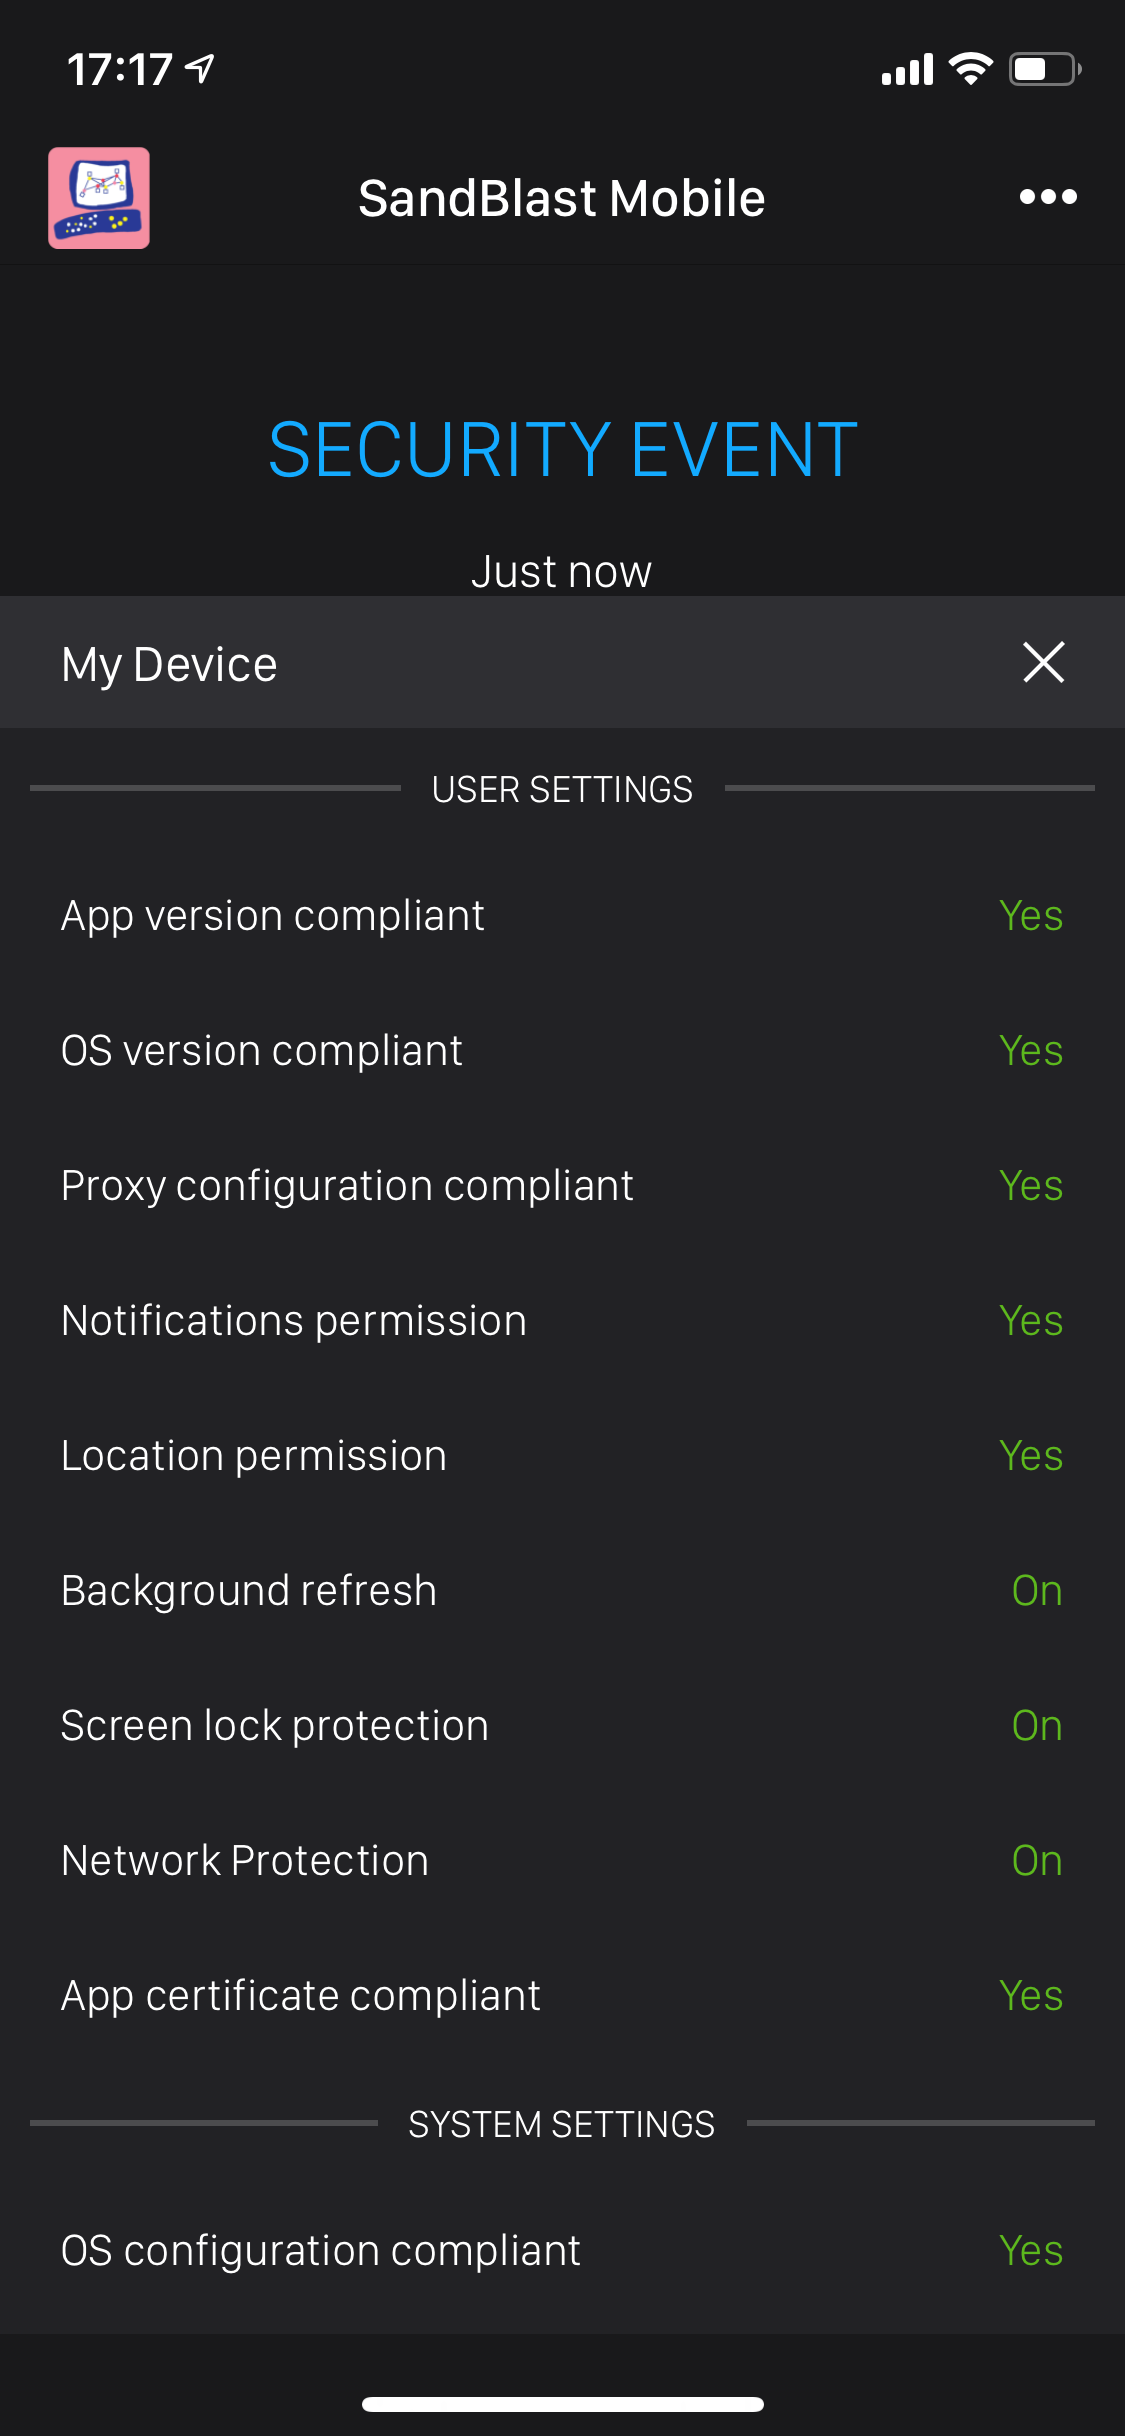Toggle Screen lock protection On status

click(1036, 1726)
